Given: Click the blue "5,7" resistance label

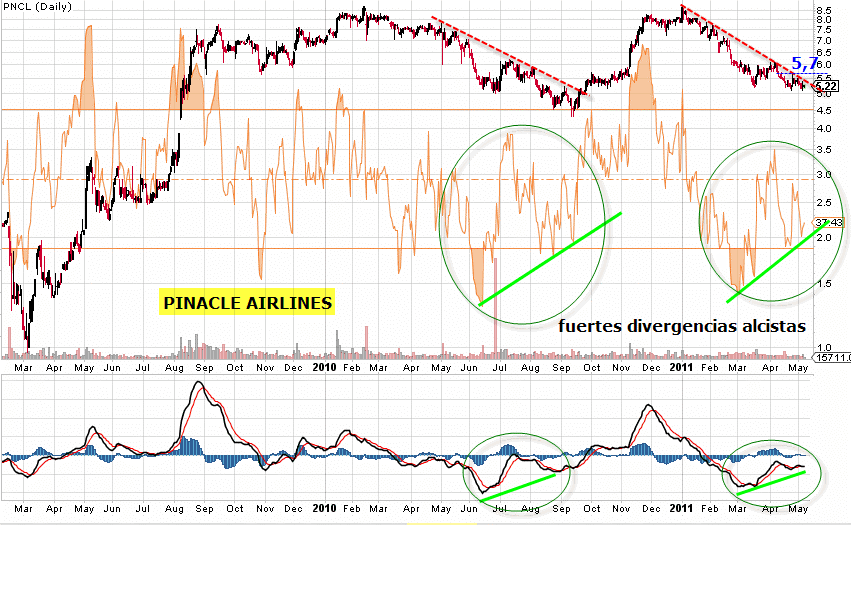Looking at the screenshot, I should [x=804, y=63].
